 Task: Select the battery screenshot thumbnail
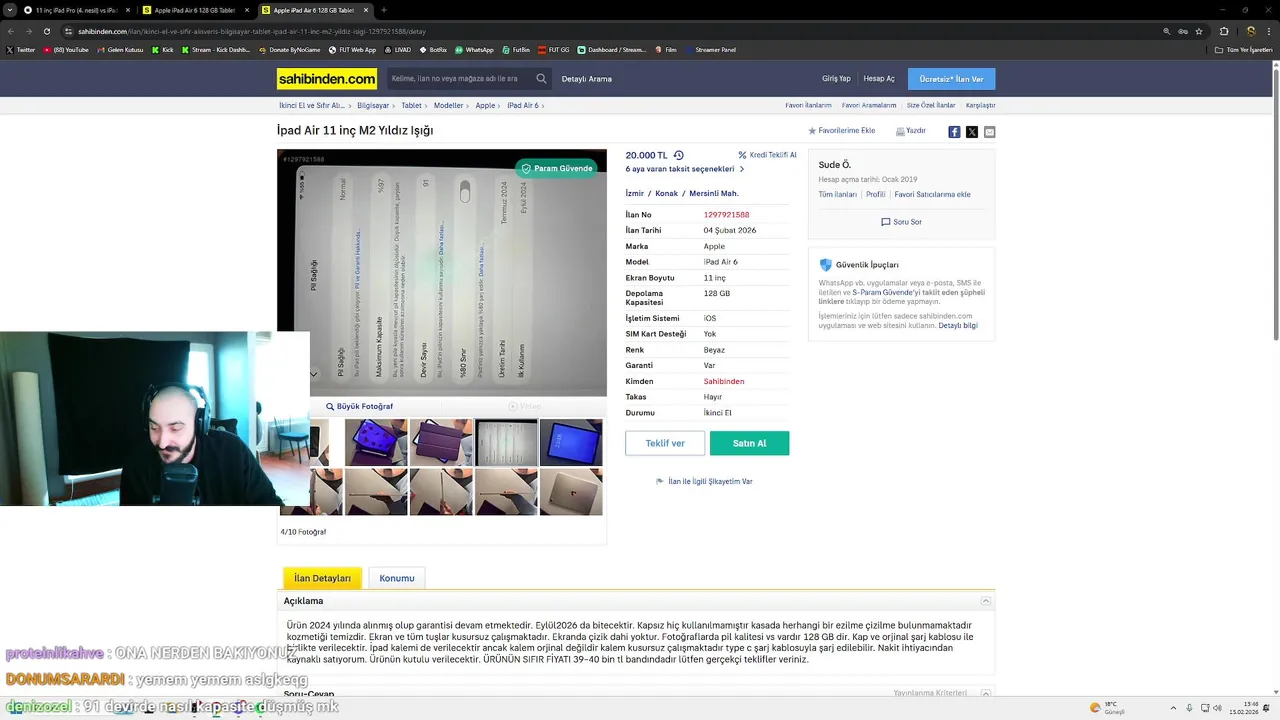(506, 443)
